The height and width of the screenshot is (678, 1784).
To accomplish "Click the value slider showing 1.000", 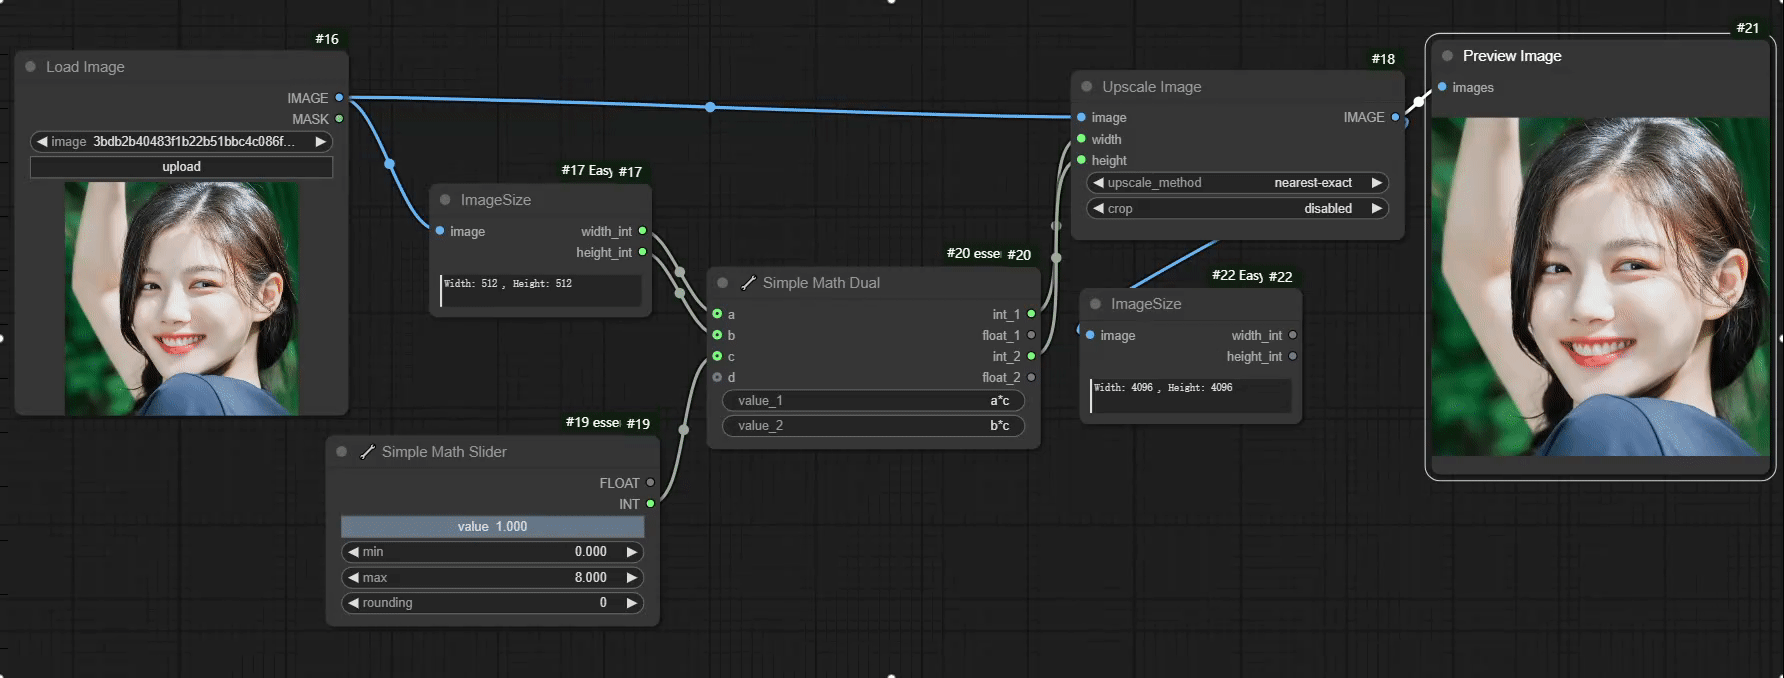I will [492, 526].
